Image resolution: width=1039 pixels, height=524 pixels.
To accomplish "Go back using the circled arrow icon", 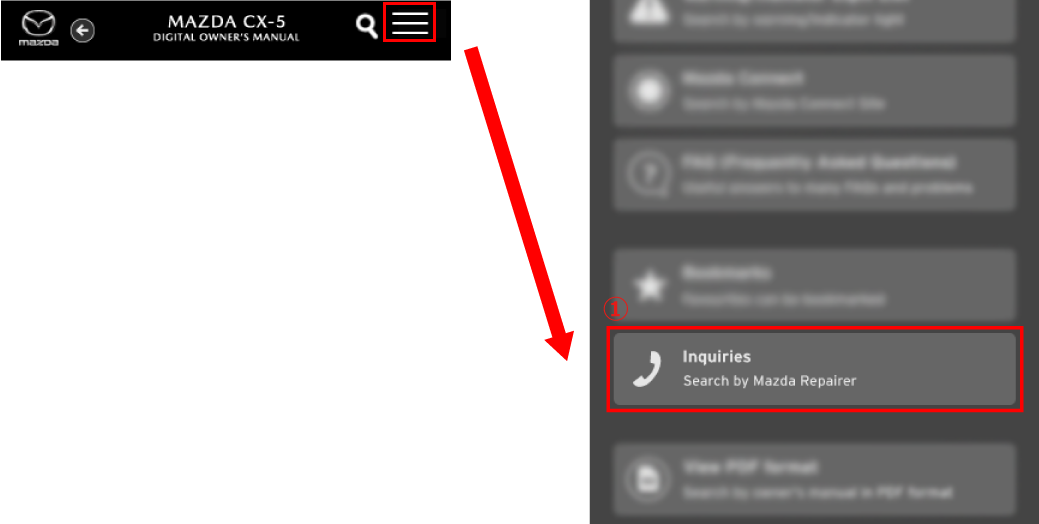I will point(83,30).
